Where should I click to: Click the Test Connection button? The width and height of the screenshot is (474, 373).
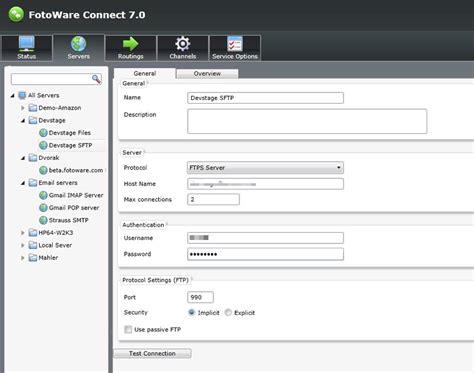152,353
